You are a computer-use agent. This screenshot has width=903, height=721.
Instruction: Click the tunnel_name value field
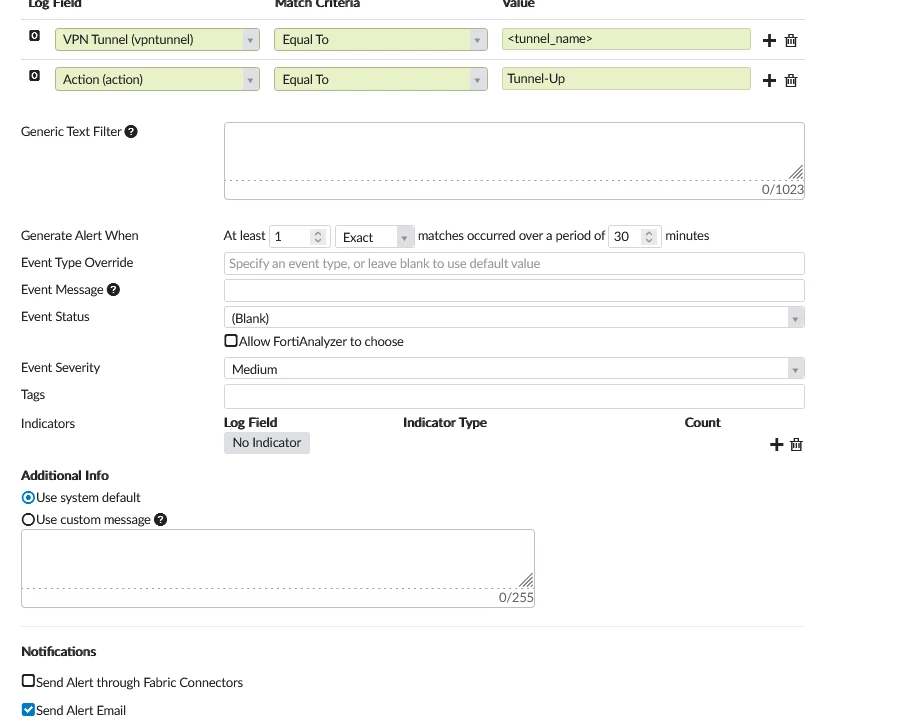pos(626,39)
